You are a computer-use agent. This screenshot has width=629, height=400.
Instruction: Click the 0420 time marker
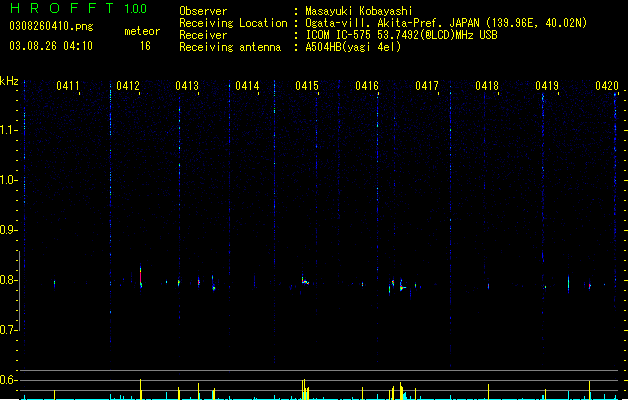point(607,86)
